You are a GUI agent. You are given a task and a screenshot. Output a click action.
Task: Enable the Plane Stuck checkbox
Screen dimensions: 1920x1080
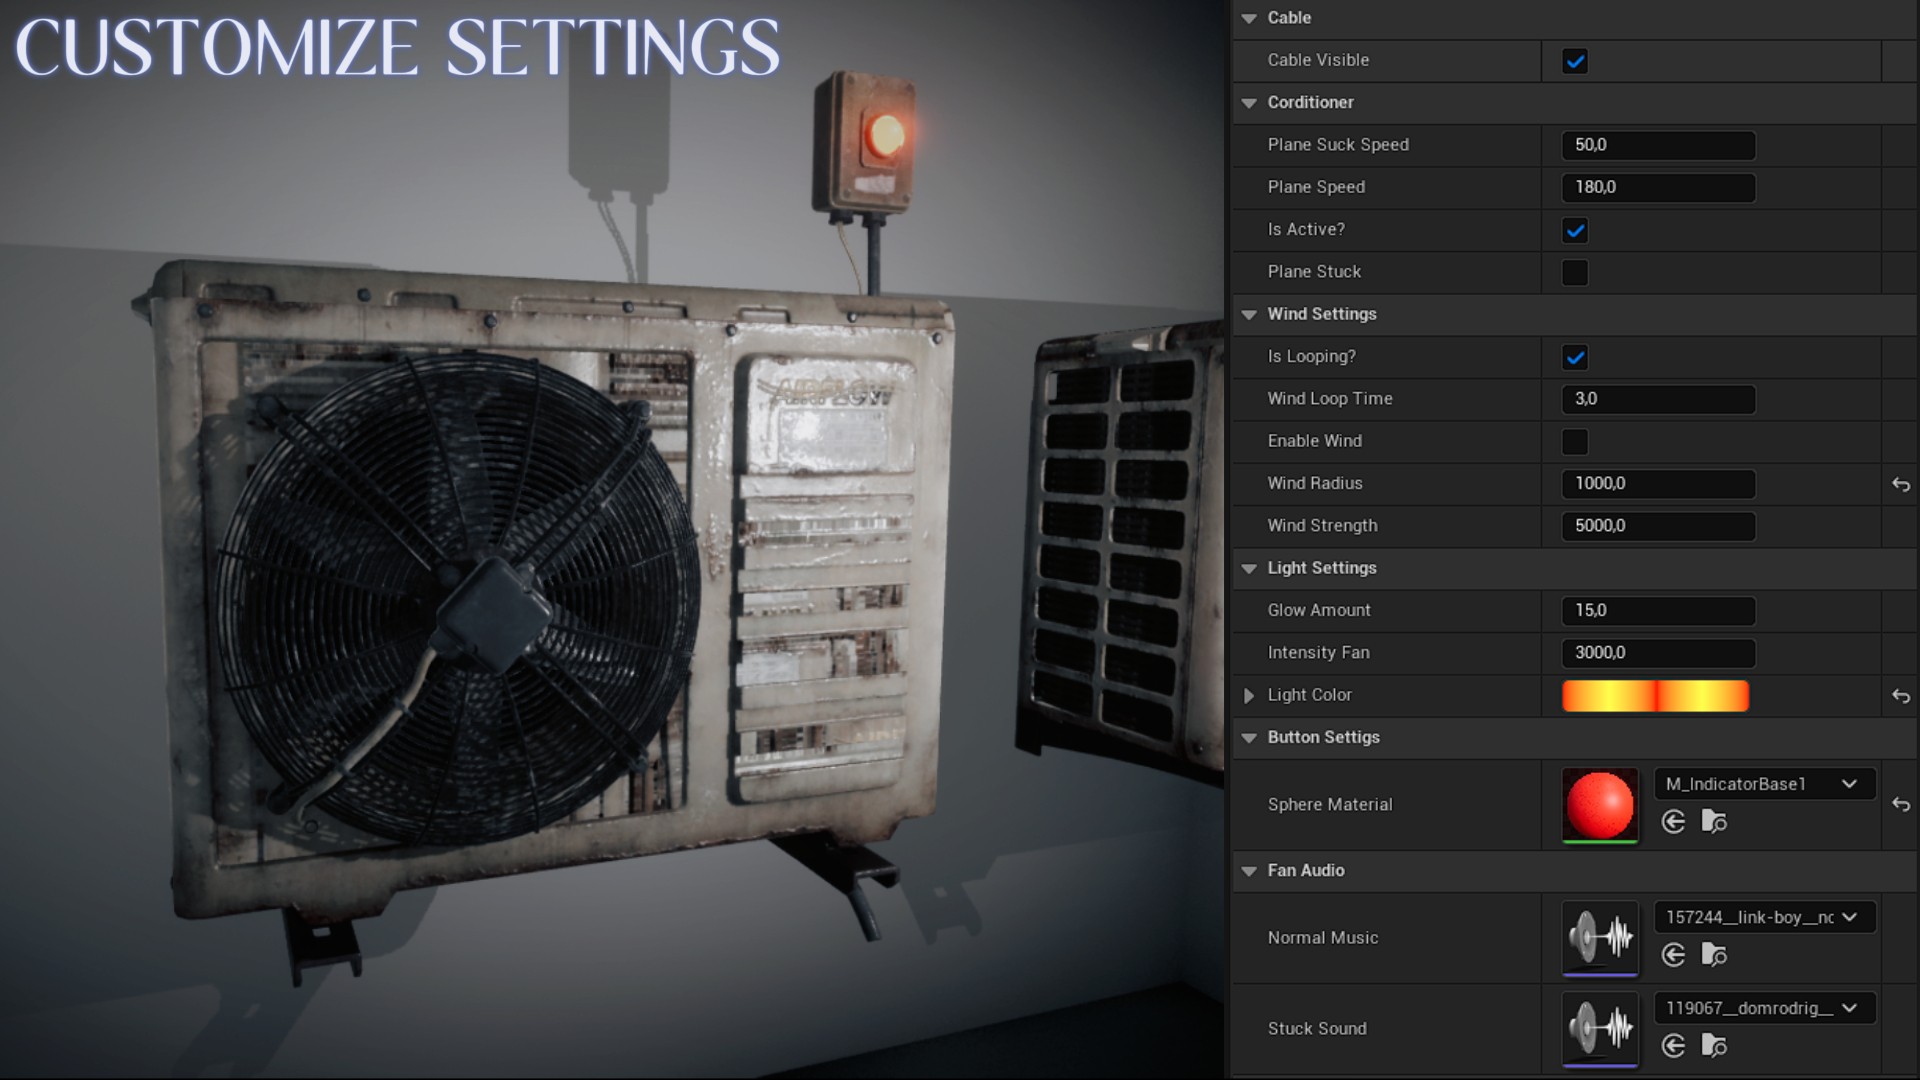click(x=1575, y=273)
